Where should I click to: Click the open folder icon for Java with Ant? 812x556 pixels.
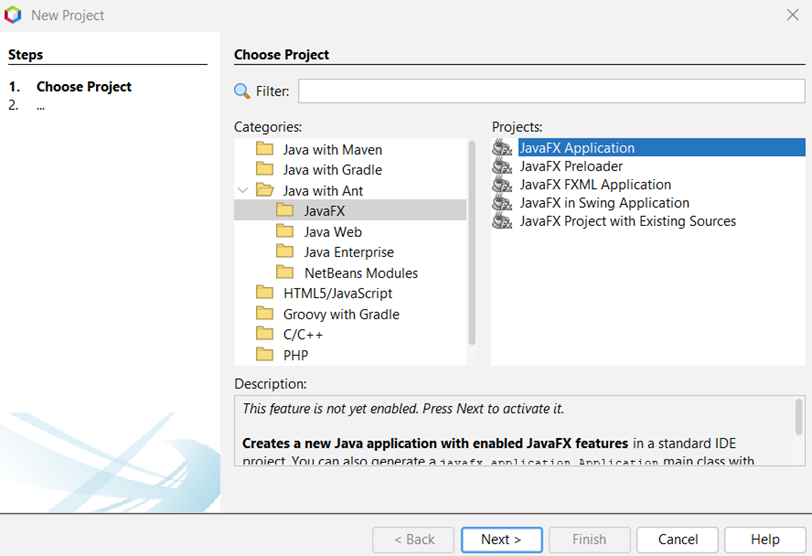coord(265,190)
